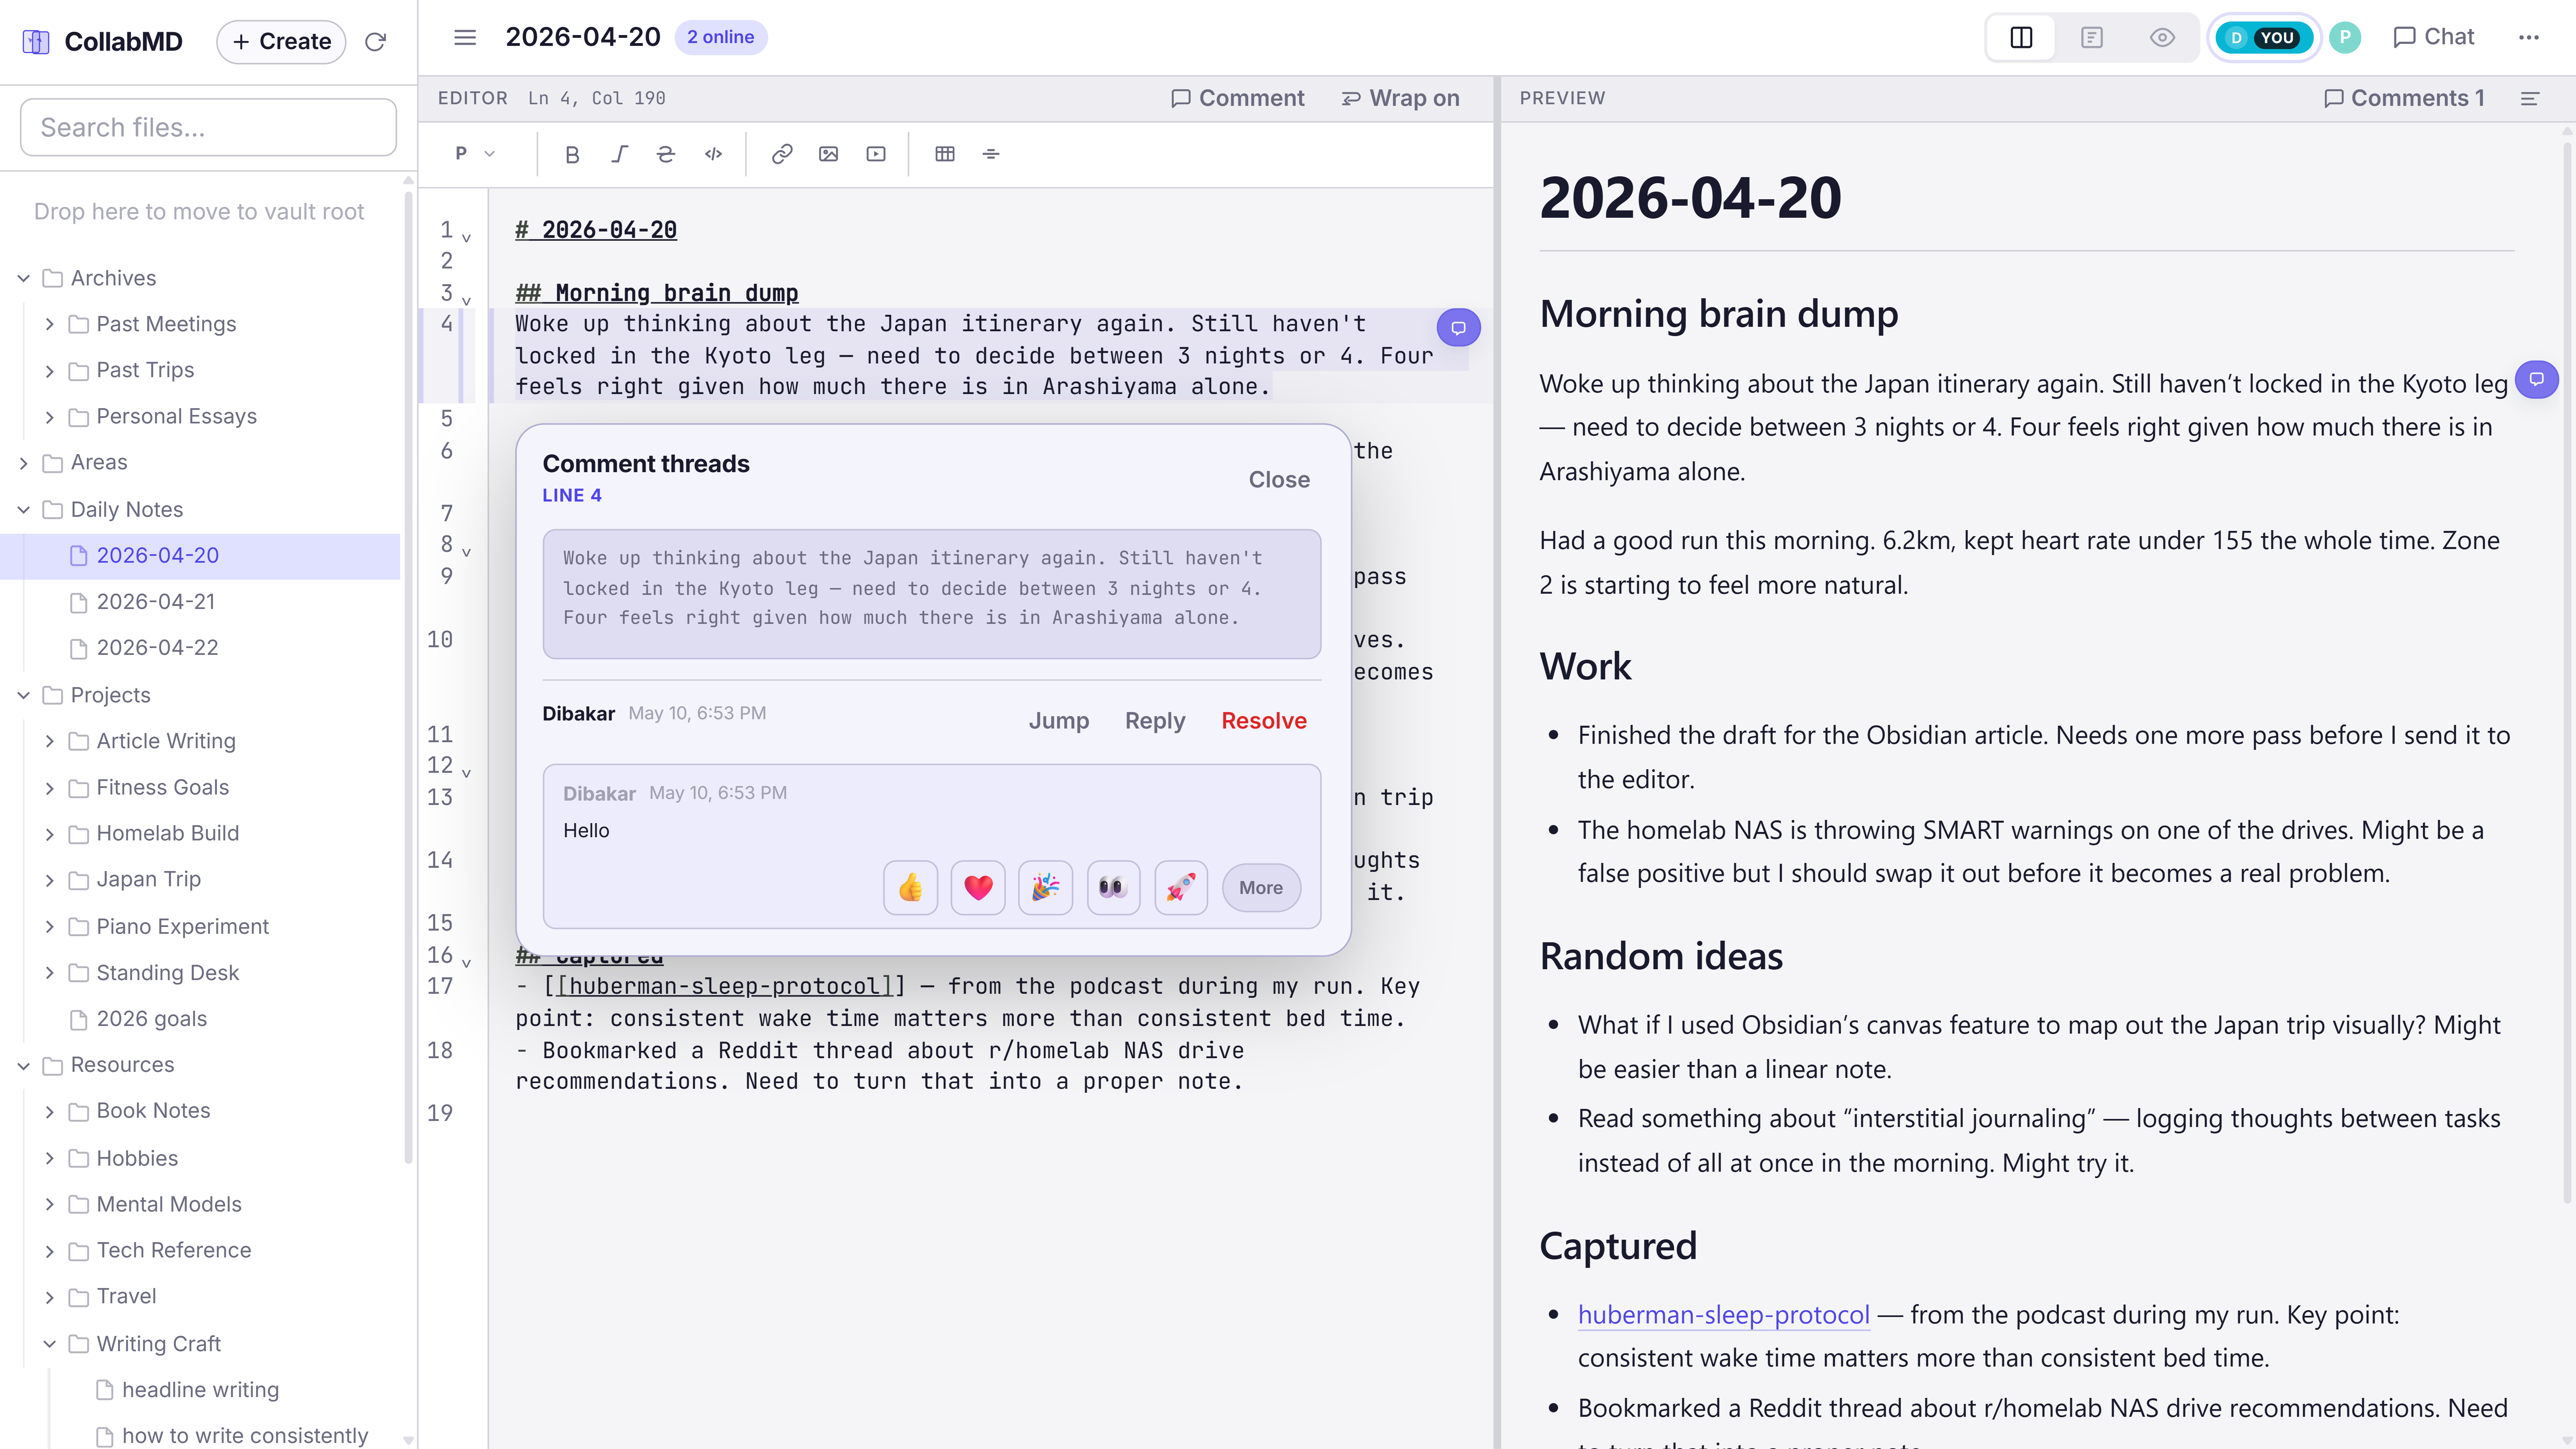This screenshot has width=2576, height=1449.
Task: Insert an image
Action: (829, 154)
